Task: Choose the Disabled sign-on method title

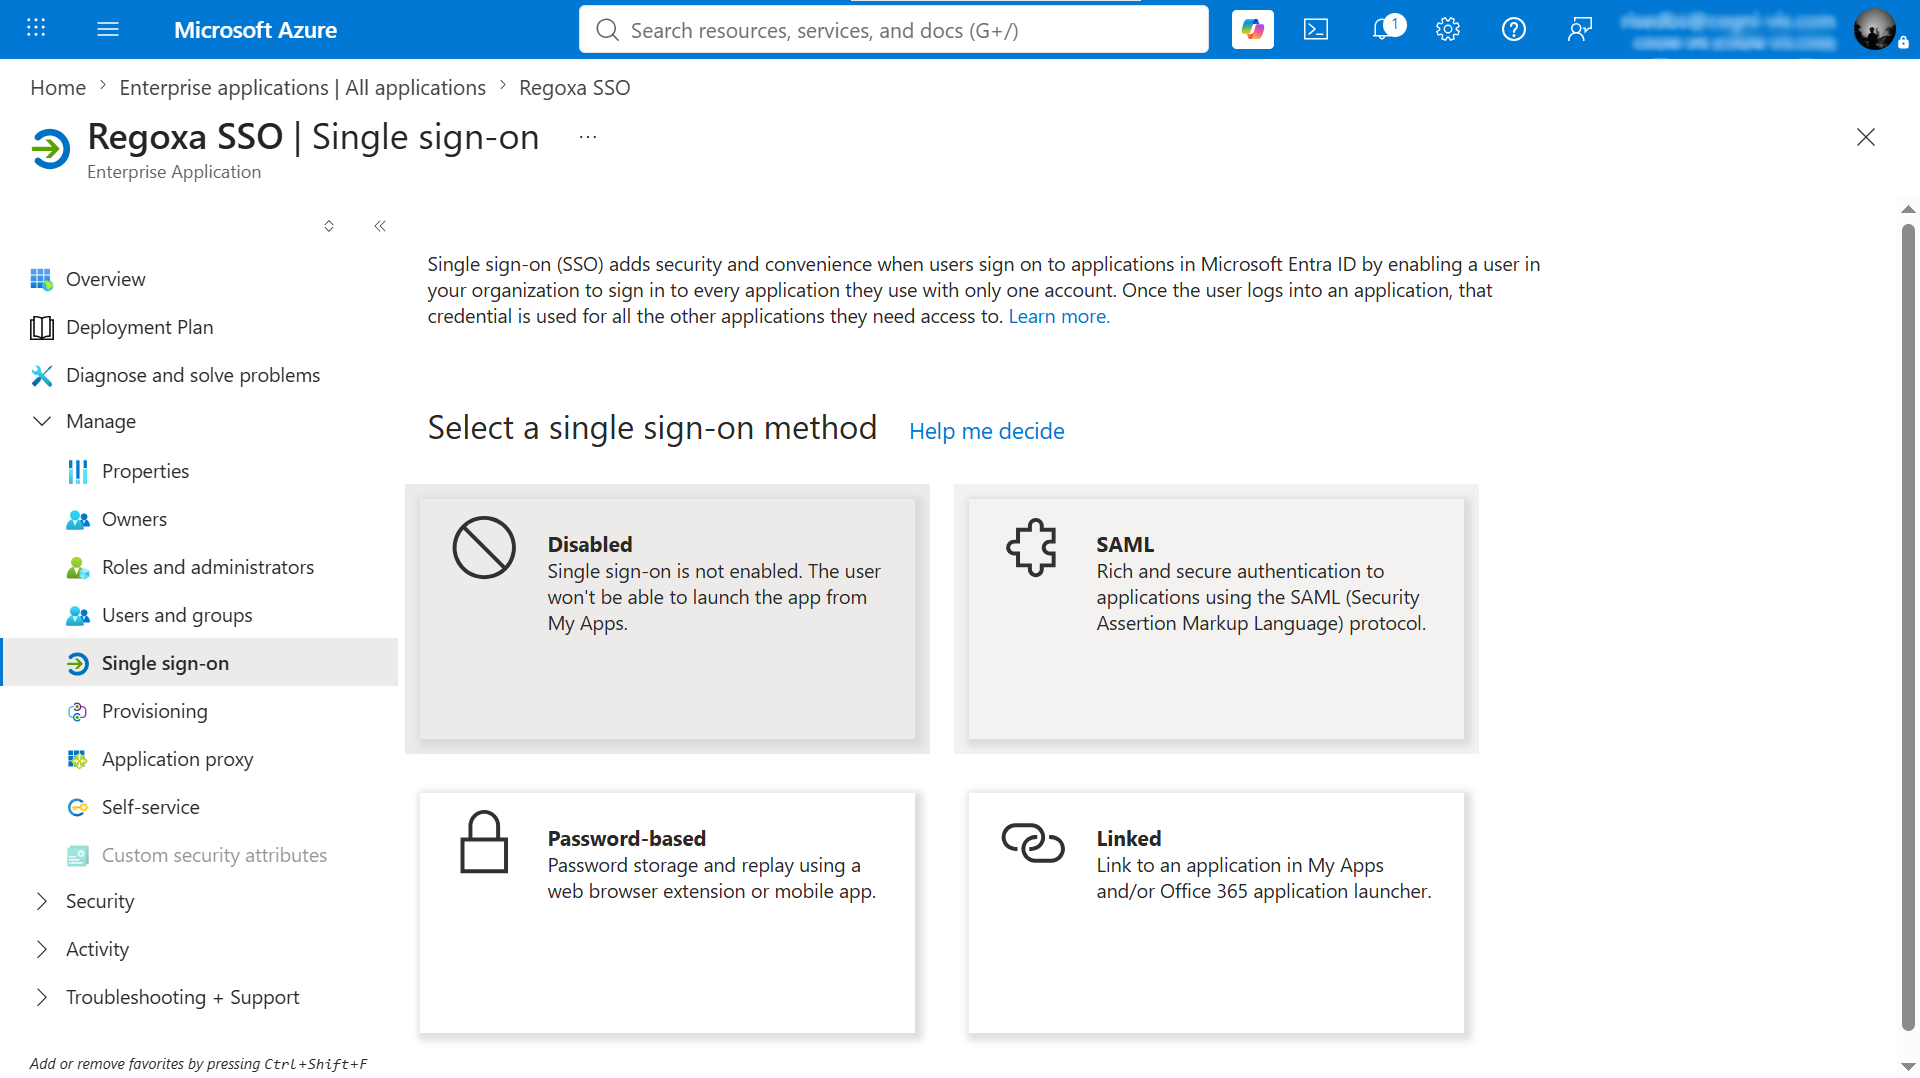Action: coord(590,544)
